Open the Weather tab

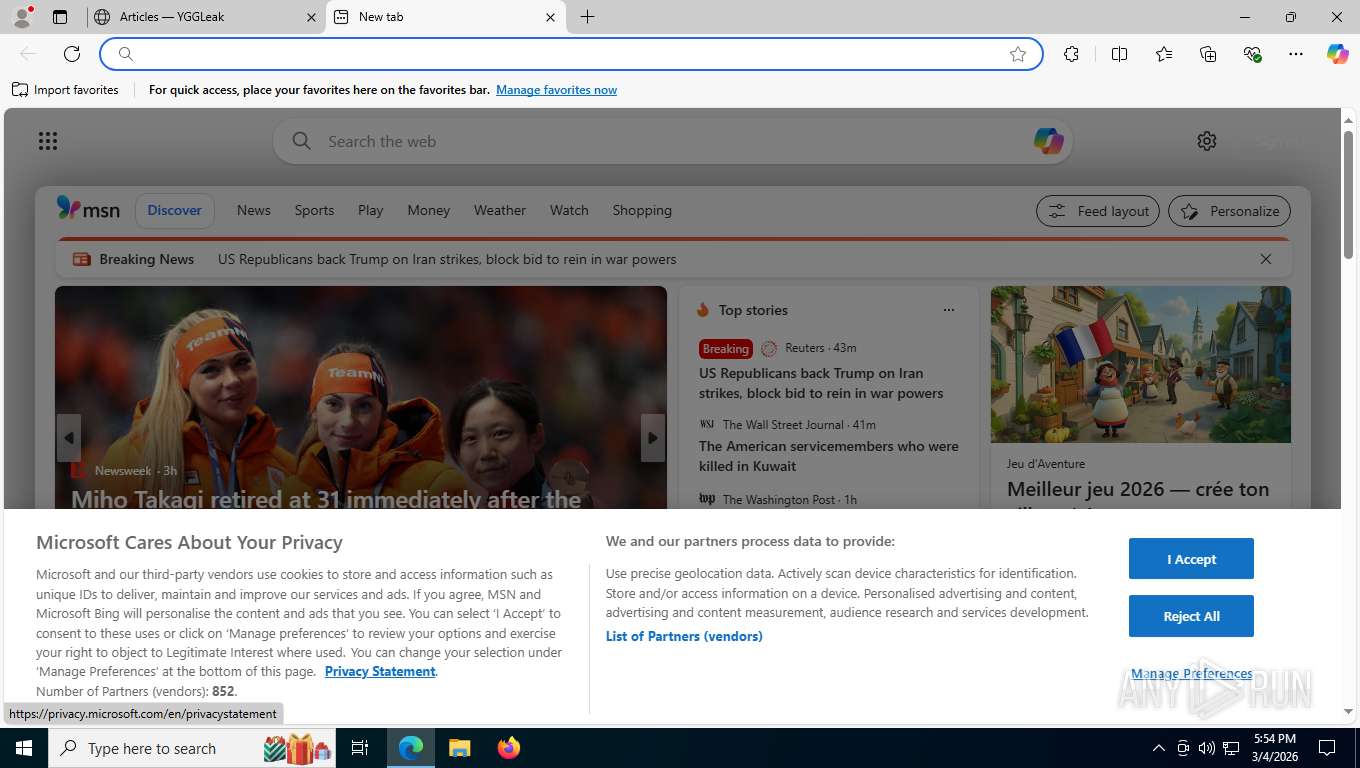pos(499,210)
